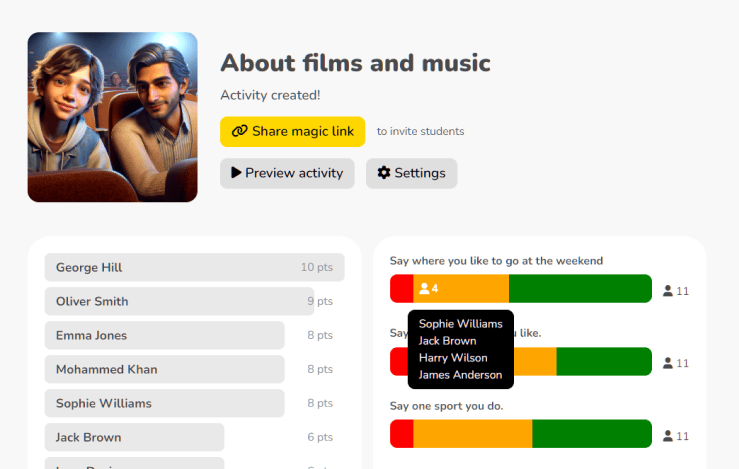Click the gear icon beside Settings

pyautogui.click(x=384, y=173)
